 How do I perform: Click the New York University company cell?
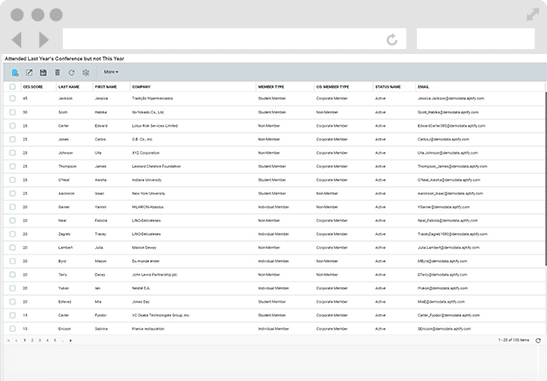(149, 193)
